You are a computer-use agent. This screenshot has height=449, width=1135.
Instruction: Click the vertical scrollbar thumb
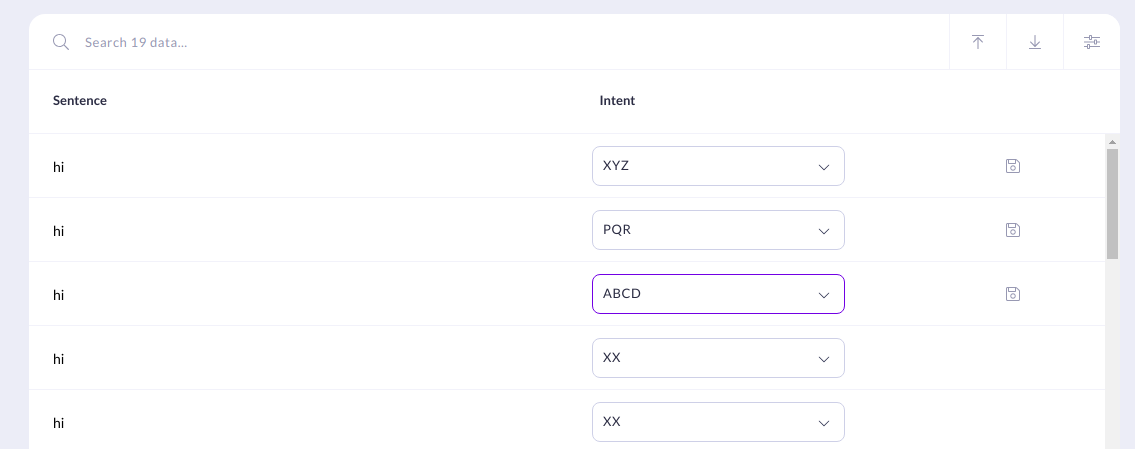pyautogui.click(x=1113, y=203)
